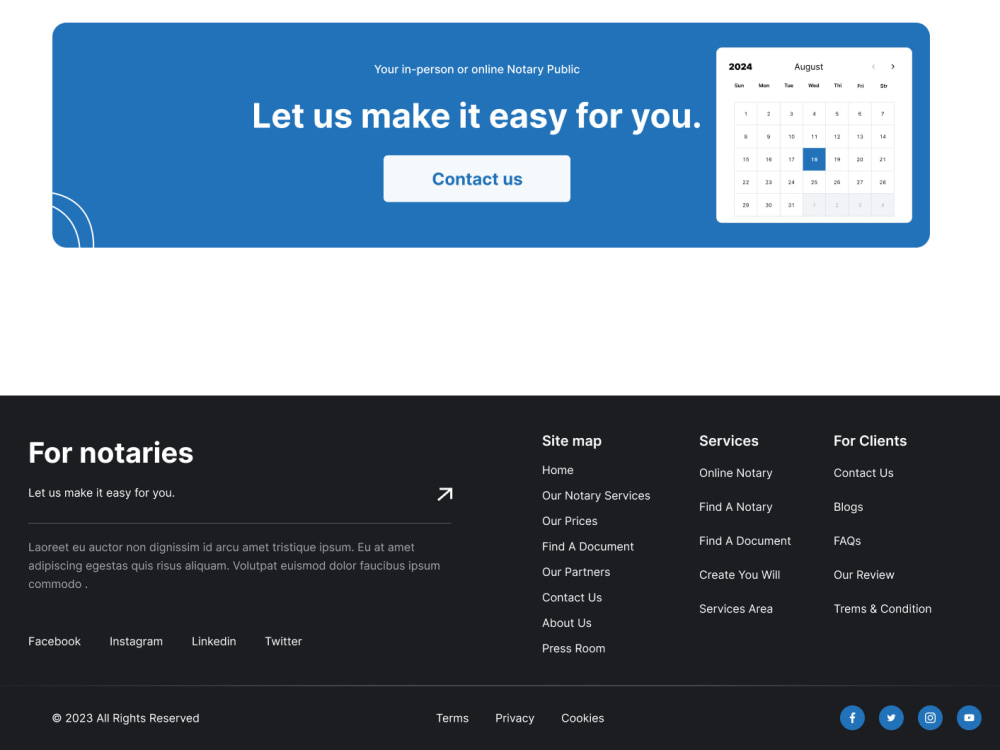Click the Twitter bird round icon

click(891, 717)
